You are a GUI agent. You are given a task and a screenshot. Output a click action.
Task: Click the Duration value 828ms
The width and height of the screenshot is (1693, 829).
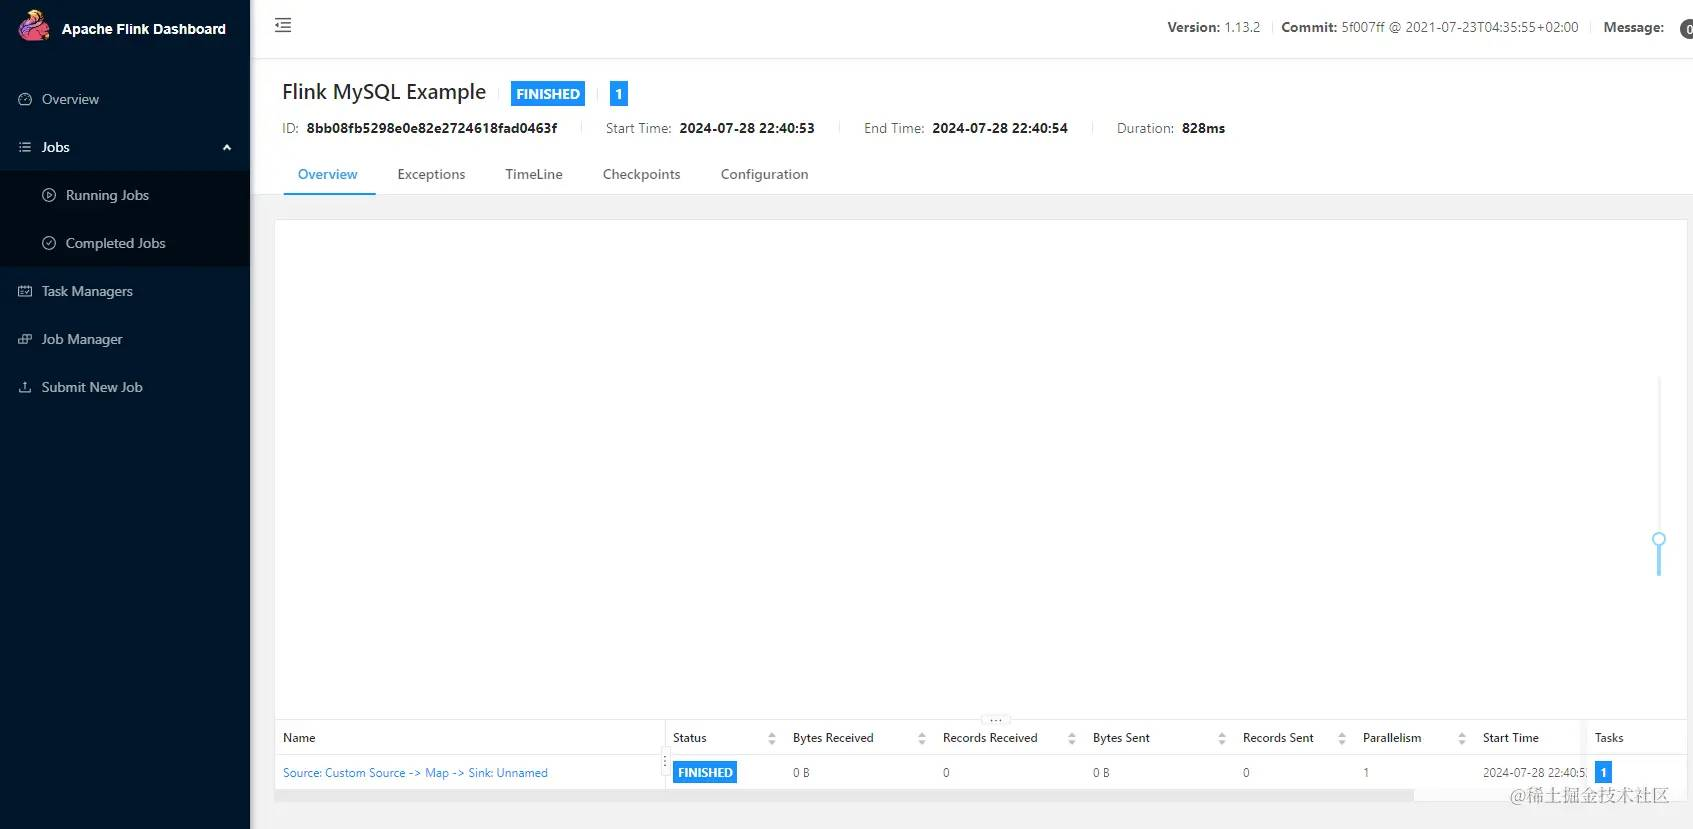tap(1203, 128)
